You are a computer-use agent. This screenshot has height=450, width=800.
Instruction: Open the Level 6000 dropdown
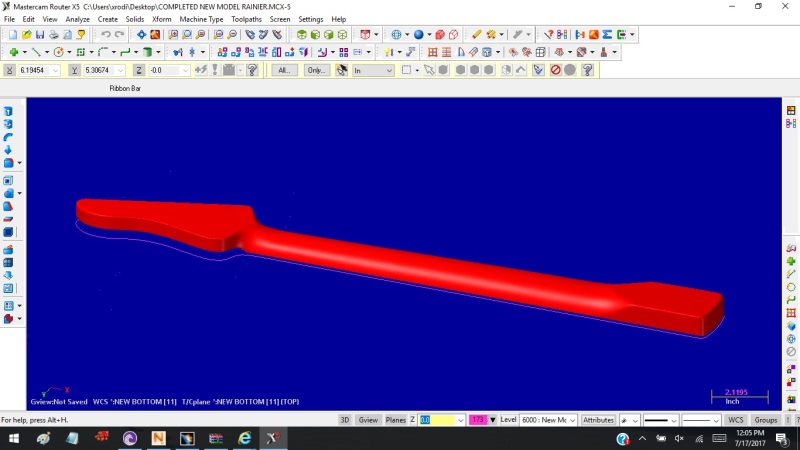coord(572,420)
